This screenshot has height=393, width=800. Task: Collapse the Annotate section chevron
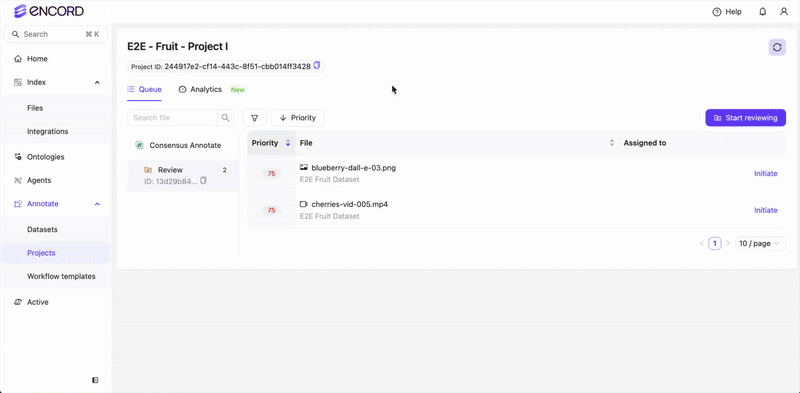coord(97,204)
